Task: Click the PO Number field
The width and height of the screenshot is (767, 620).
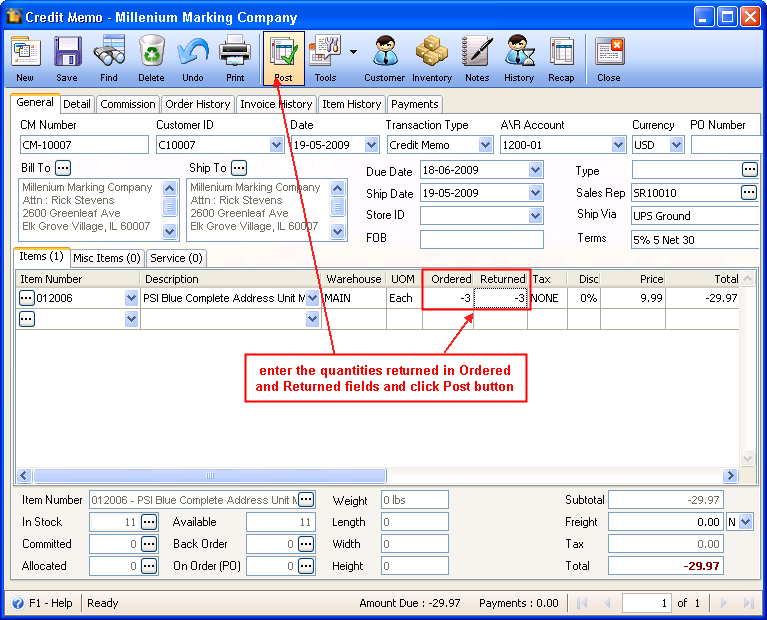Action: point(728,145)
